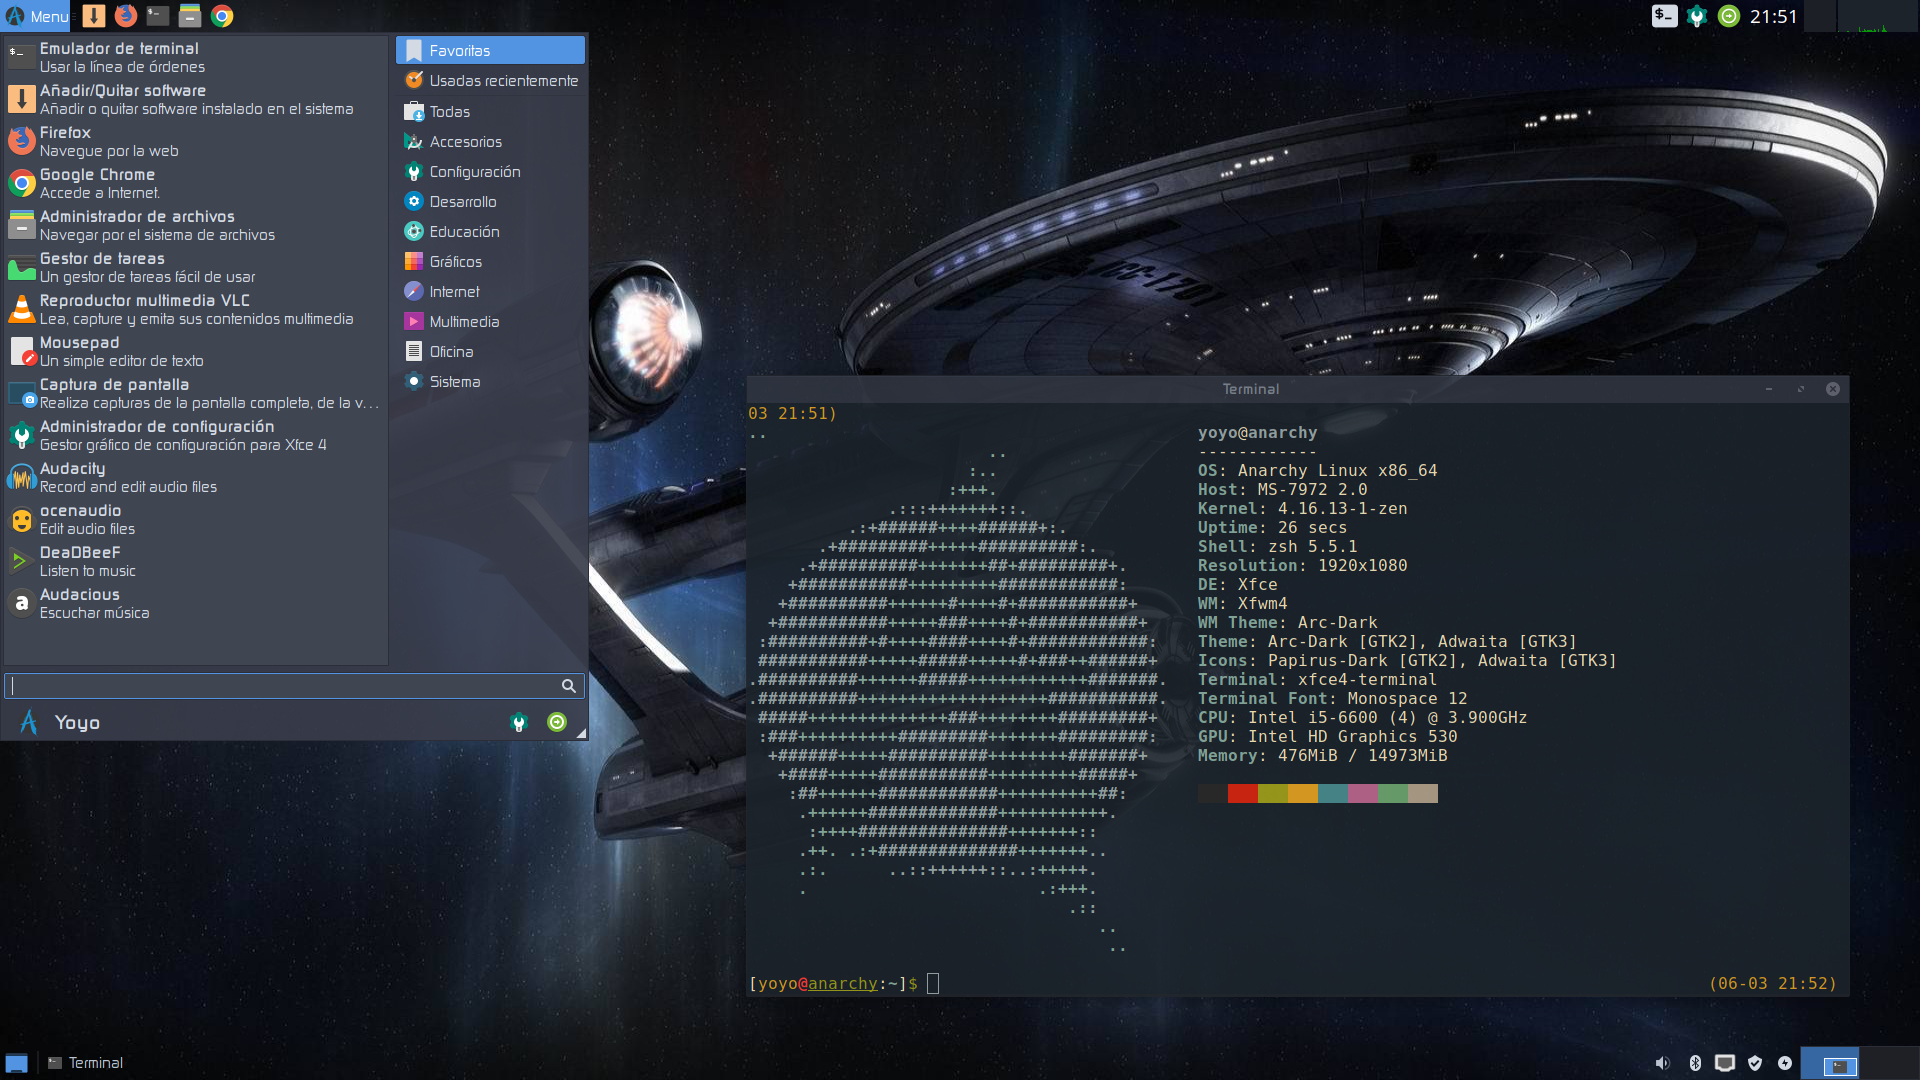Select Terminal button in bottom taskbar
The image size is (1920, 1080).
coord(86,1063)
